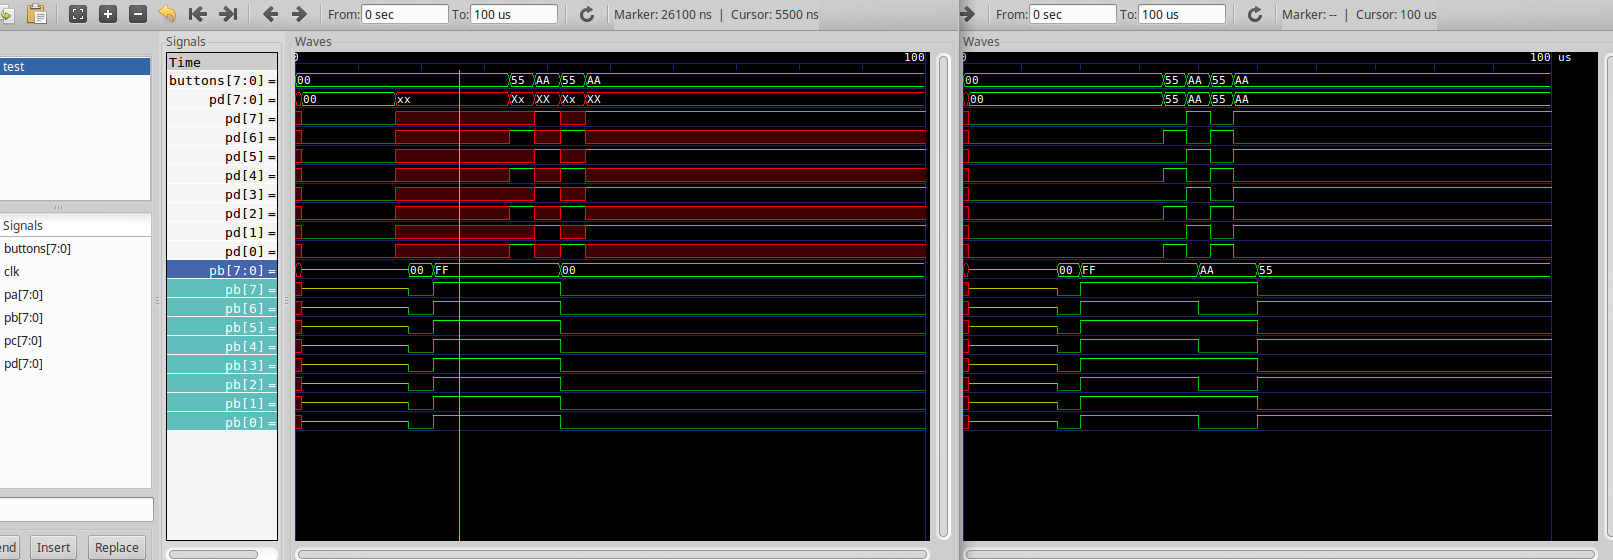Viewport: 1613px width, 560px height.
Task: Select the clk signal in the Signals list
Action: pyautogui.click(x=12, y=272)
